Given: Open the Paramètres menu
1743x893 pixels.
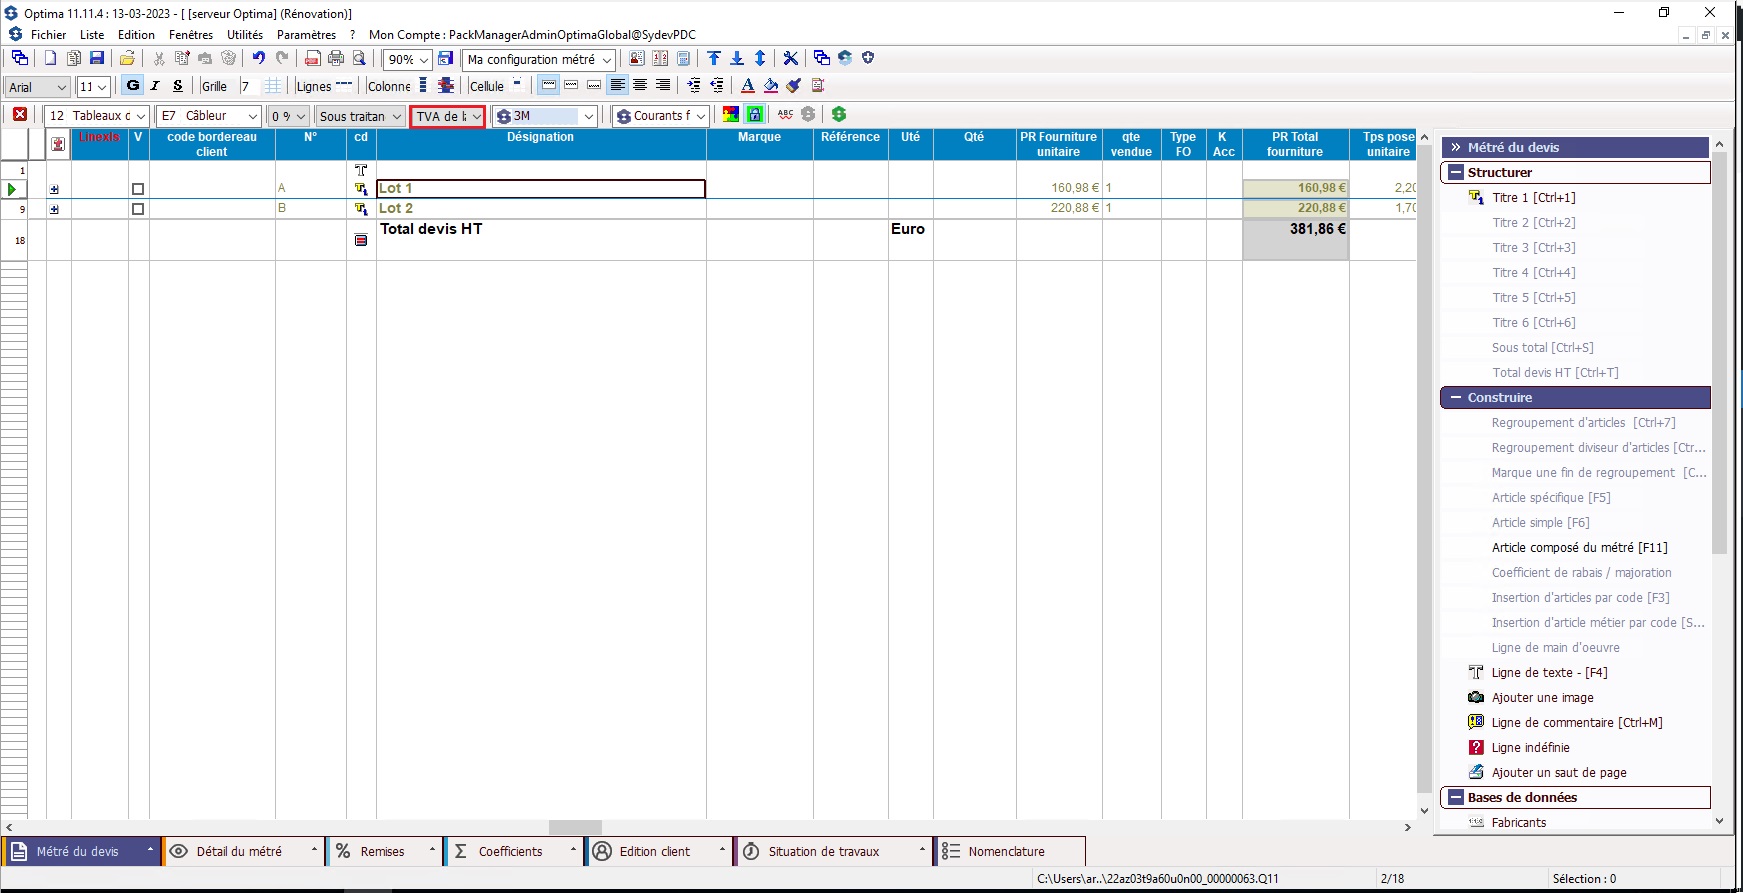Looking at the screenshot, I should coord(306,35).
